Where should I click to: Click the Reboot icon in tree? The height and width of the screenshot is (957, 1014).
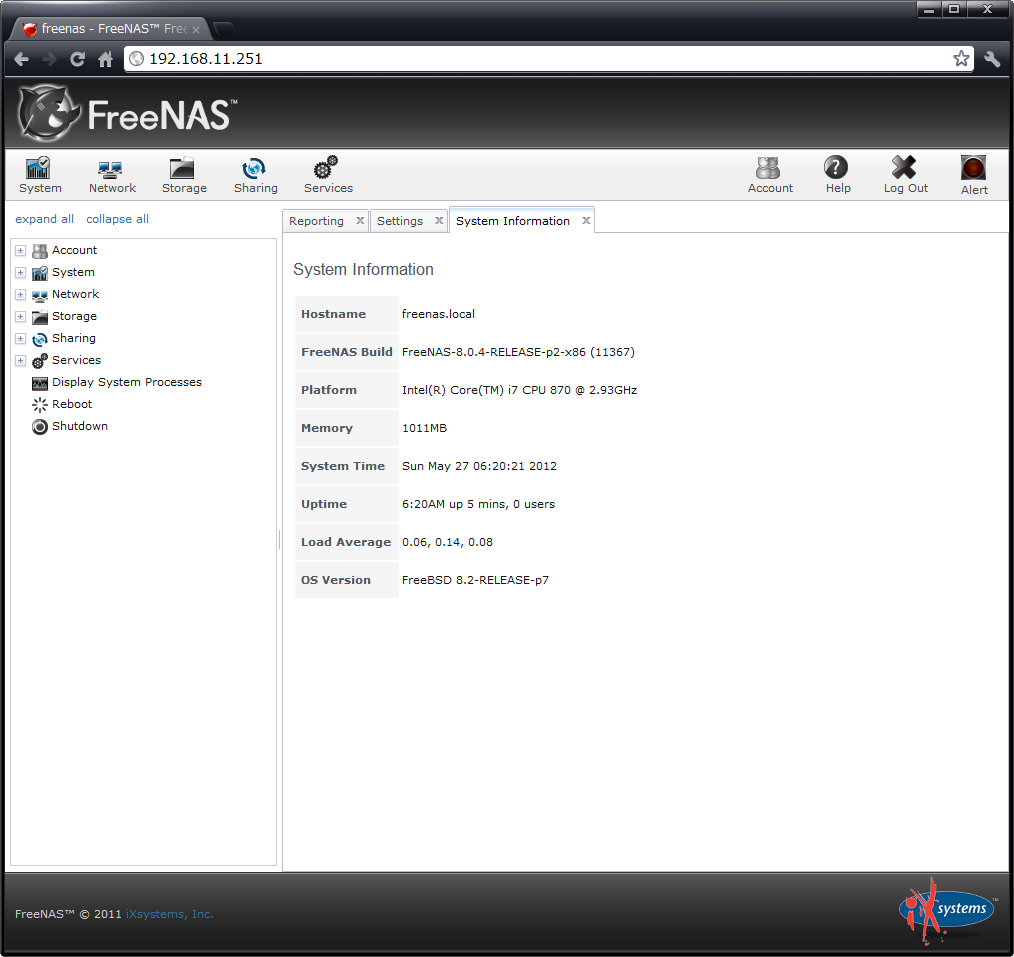(39, 405)
